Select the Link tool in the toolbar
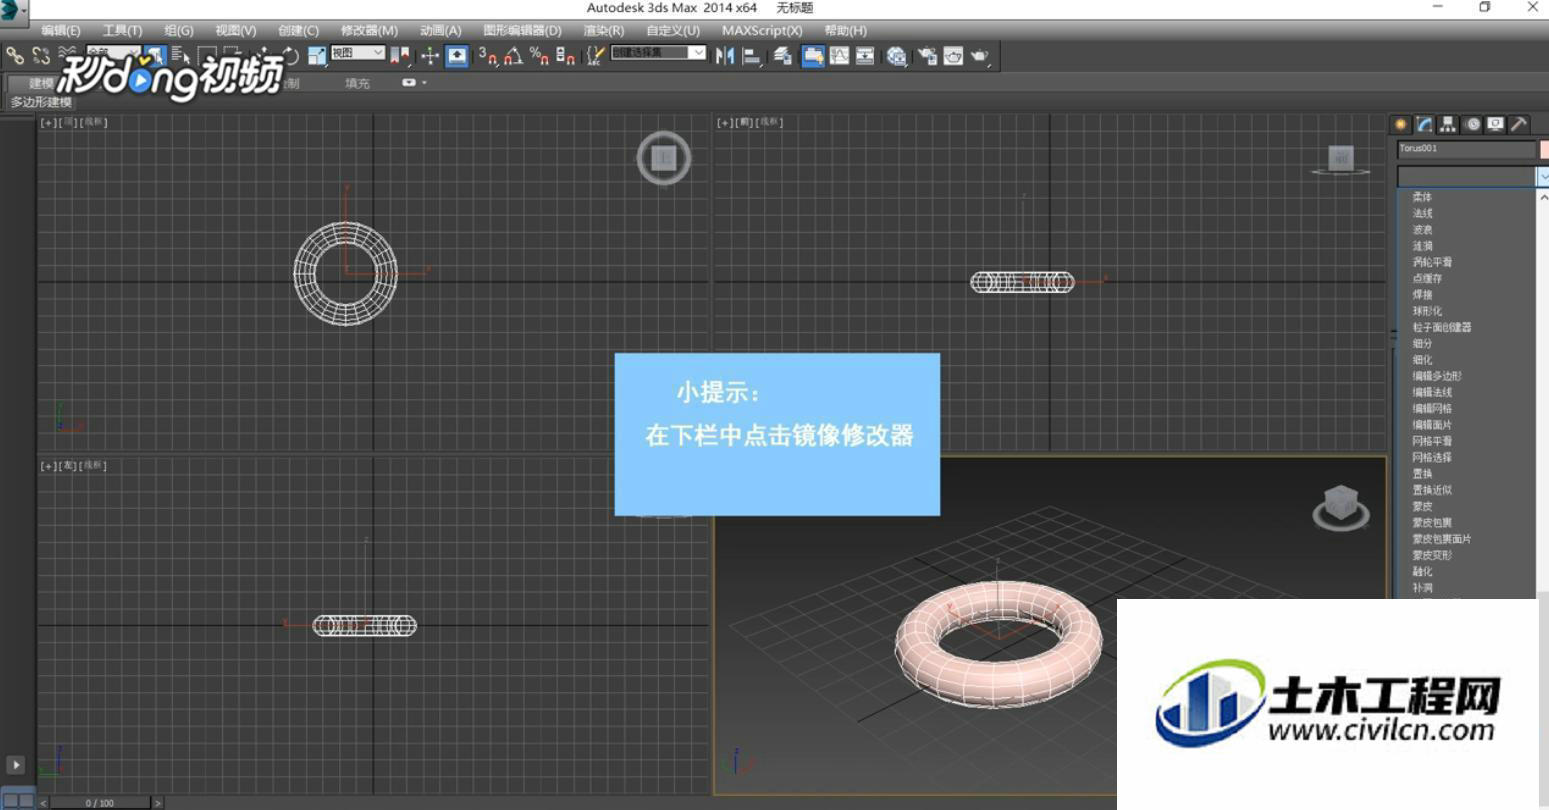 coord(15,56)
